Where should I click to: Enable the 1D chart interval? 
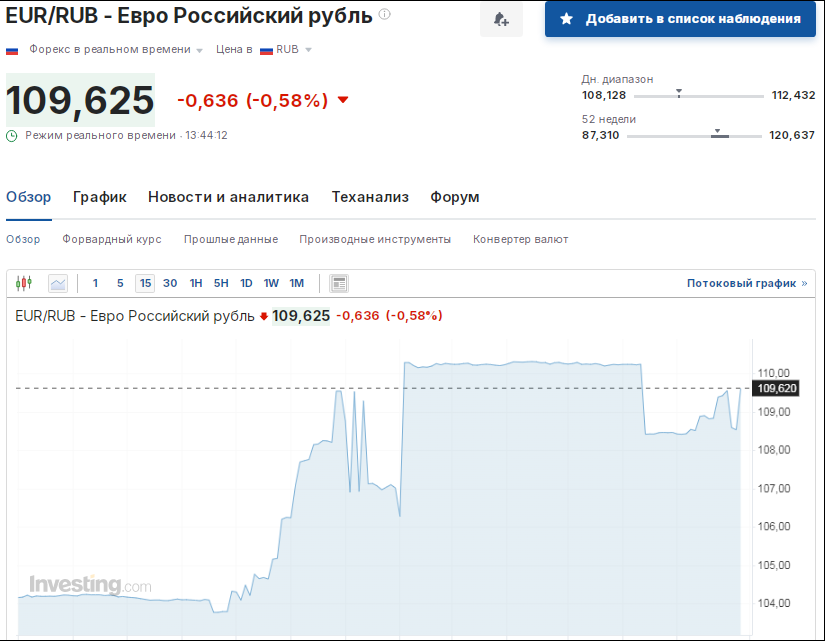coord(245,283)
